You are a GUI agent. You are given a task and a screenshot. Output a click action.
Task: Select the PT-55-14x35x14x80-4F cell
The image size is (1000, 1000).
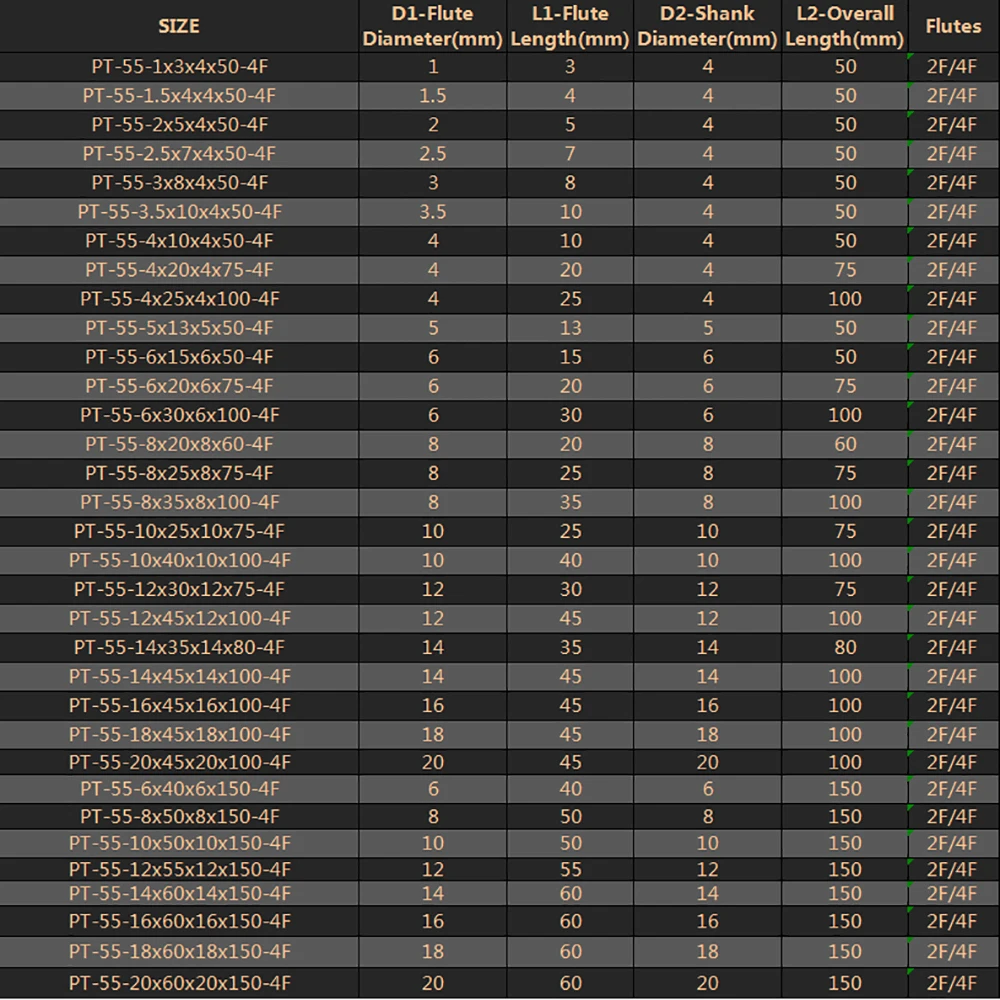tap(179, 647)
